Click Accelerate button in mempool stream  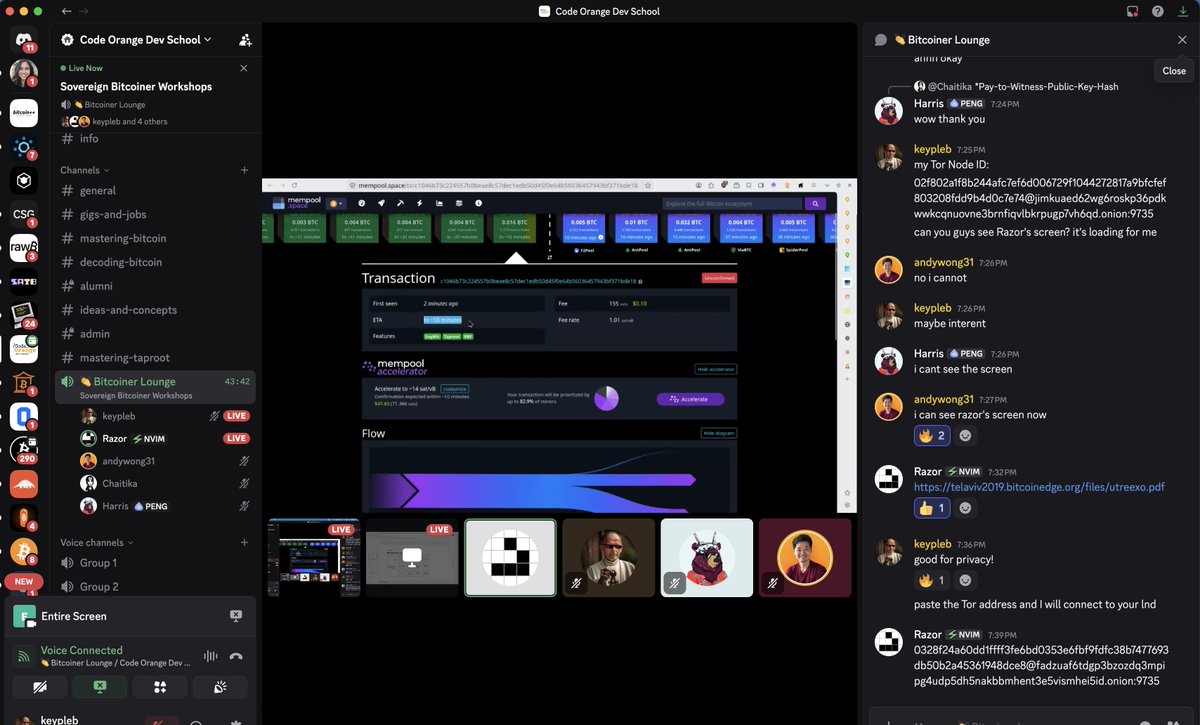coord(690,399)
